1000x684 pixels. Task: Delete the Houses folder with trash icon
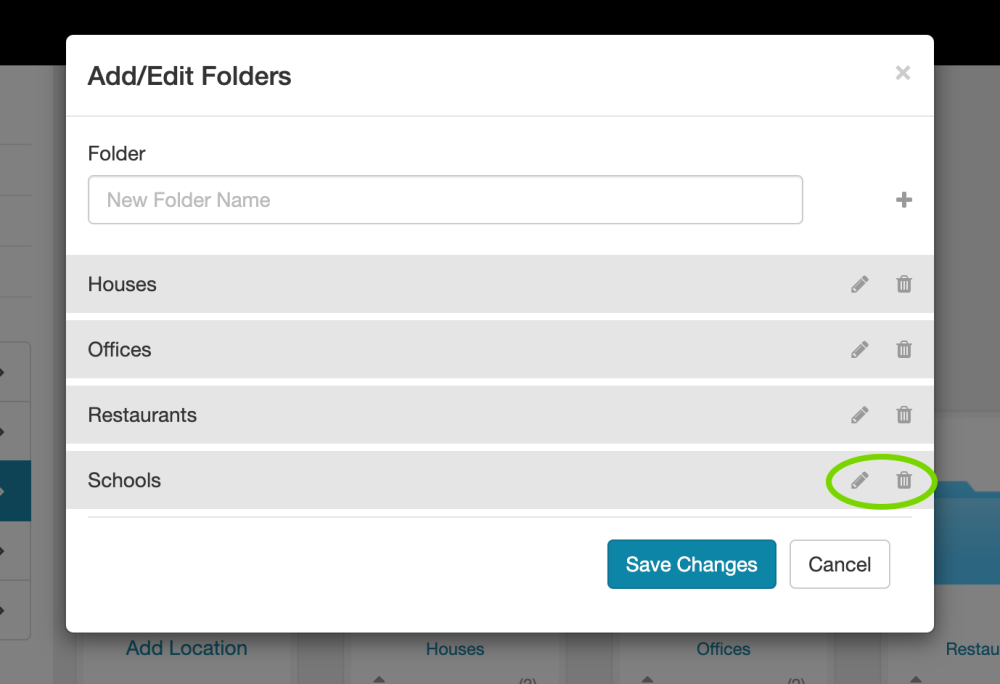tap(904, 284)
